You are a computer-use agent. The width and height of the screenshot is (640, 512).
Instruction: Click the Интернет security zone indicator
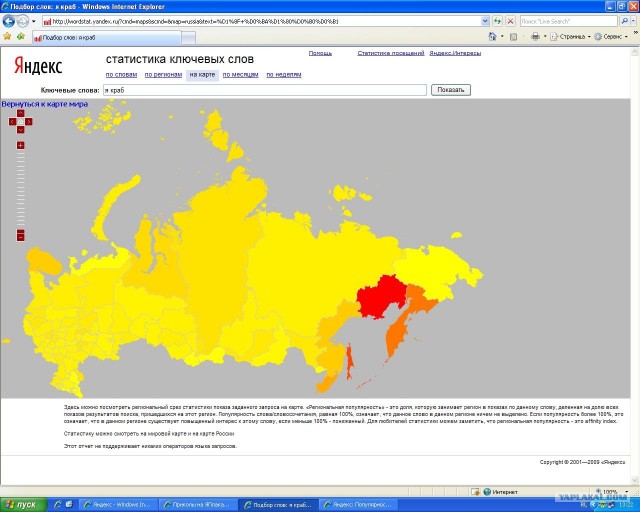[500, 492]
